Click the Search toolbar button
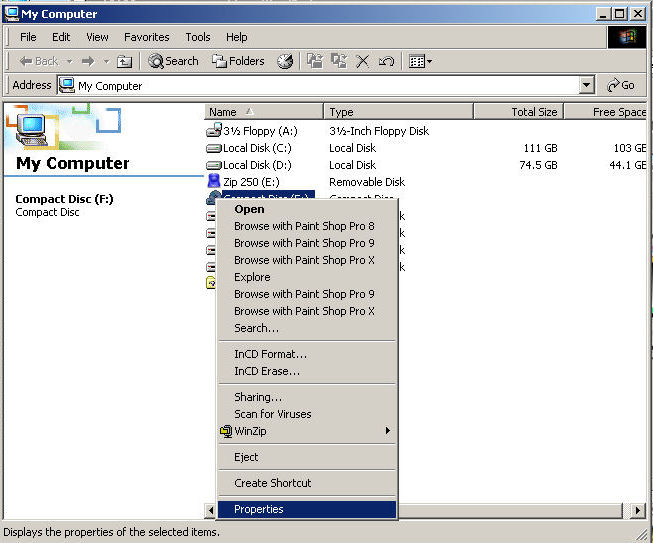653x543 pixels. [173, 61]
